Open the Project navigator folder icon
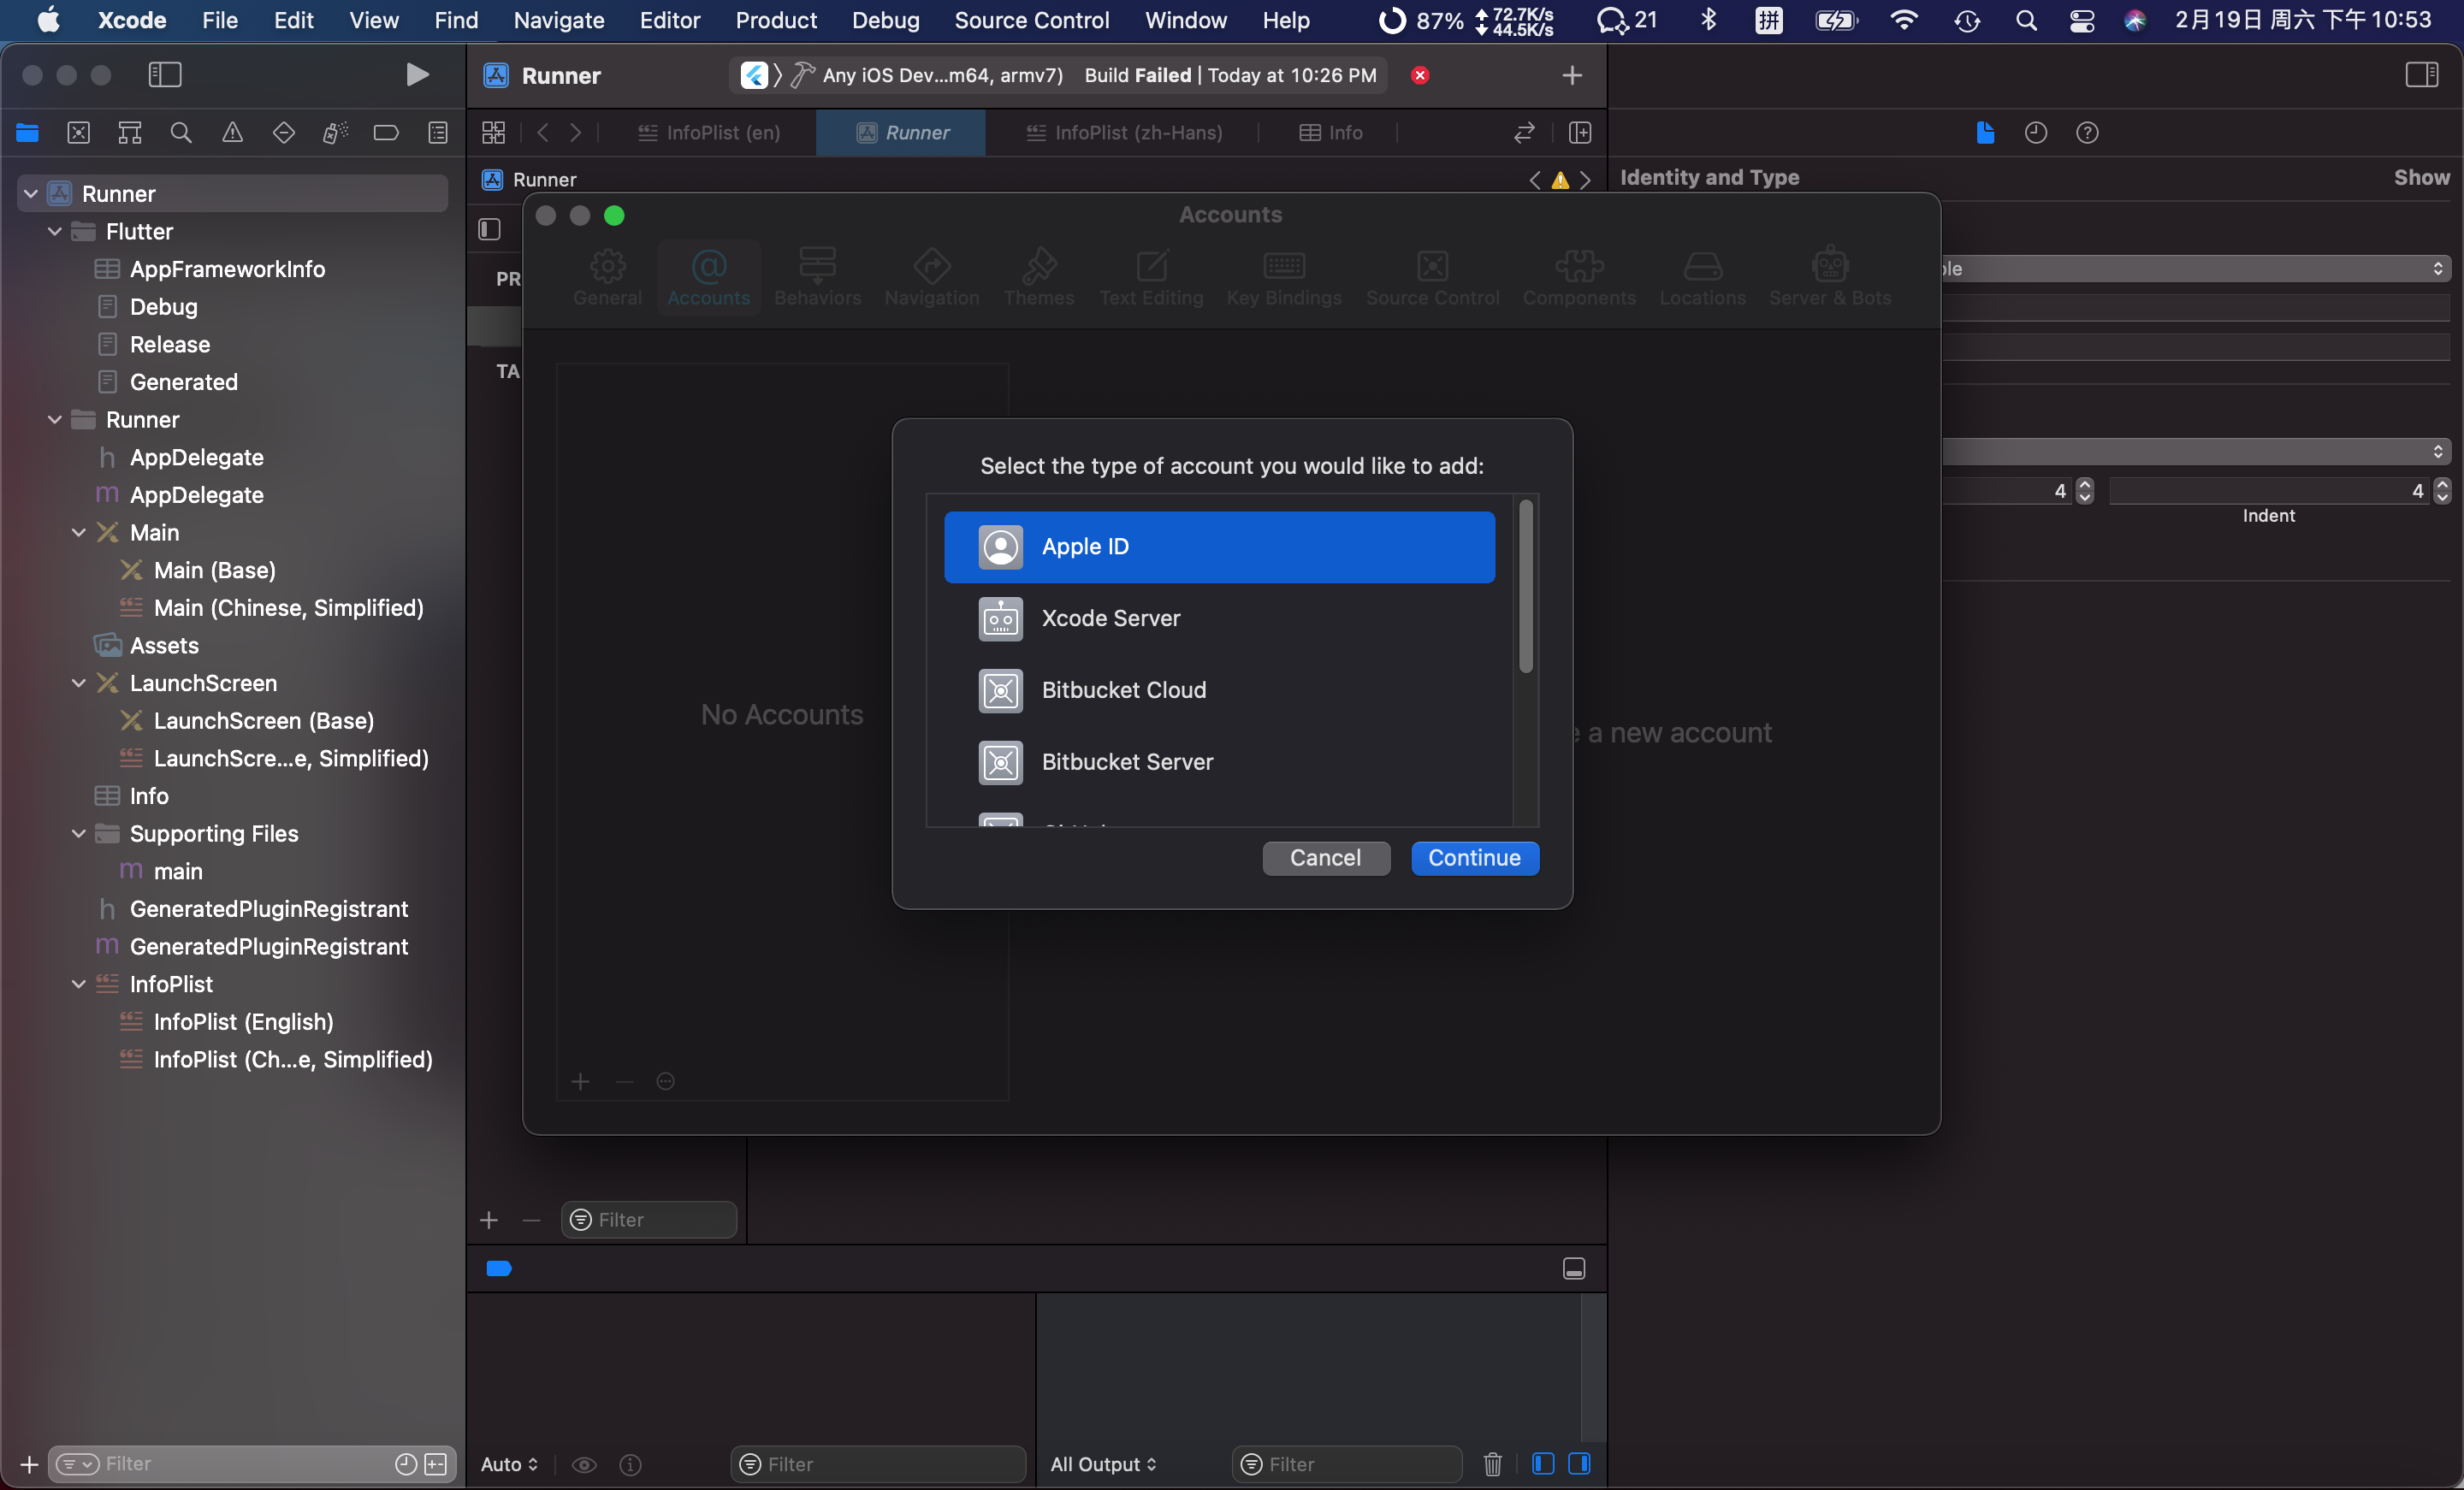This screenshot has width=2464, height=1490. point(27,132)
